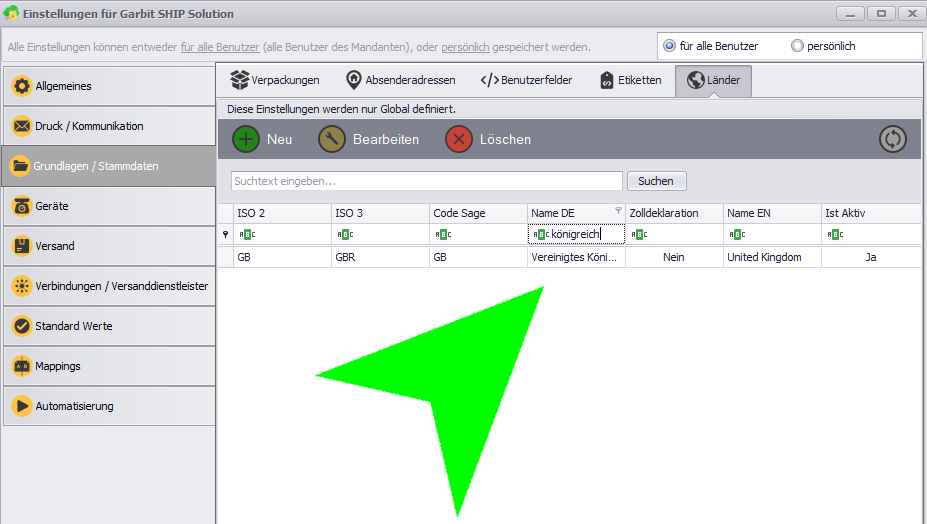
Task: Click the Verbindungen / Versanddienstleister hub icon
Action: coord(22,286)
